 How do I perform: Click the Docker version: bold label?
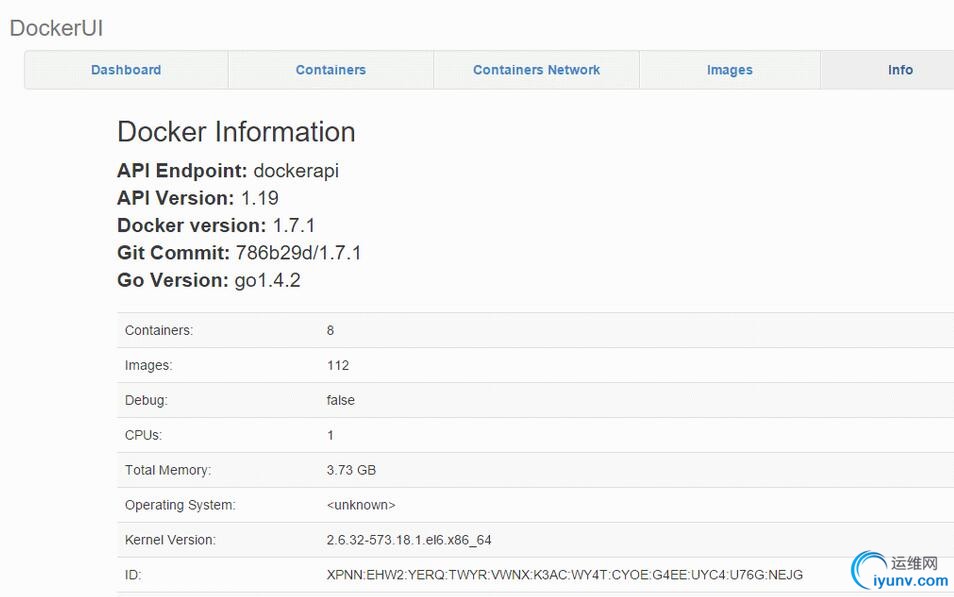click(x=192, y=225)
